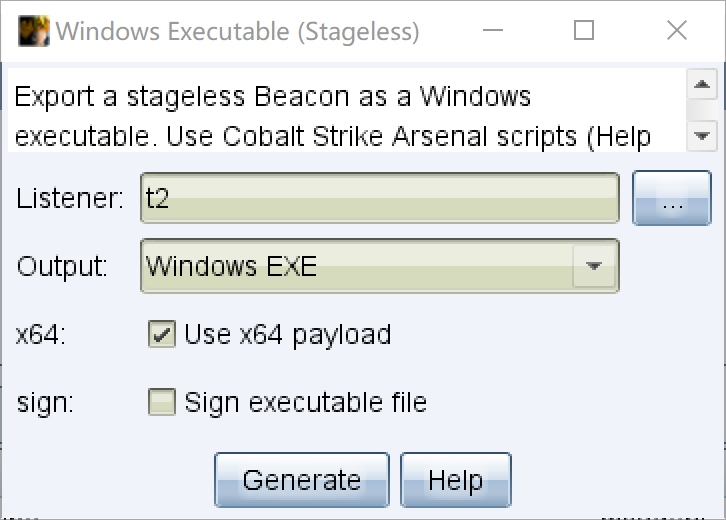The image size is (726, 520).
Task: Click the Output combo box arrow
Action: click(x=594, y=266)
